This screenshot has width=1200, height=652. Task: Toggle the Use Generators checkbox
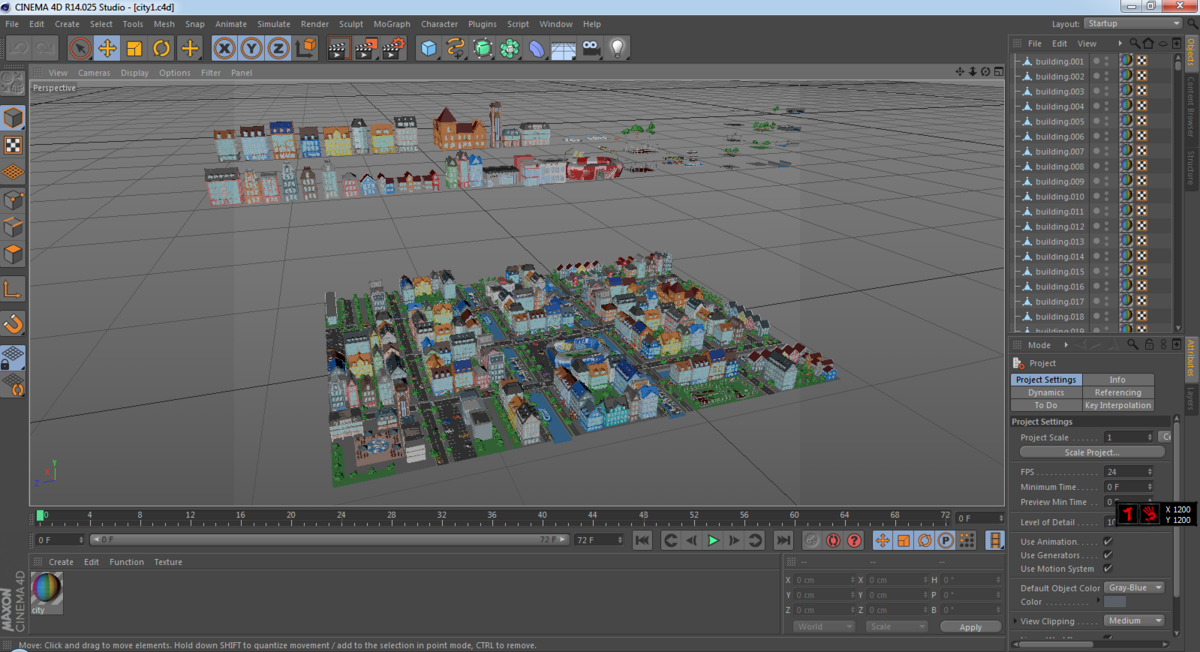1107,555
